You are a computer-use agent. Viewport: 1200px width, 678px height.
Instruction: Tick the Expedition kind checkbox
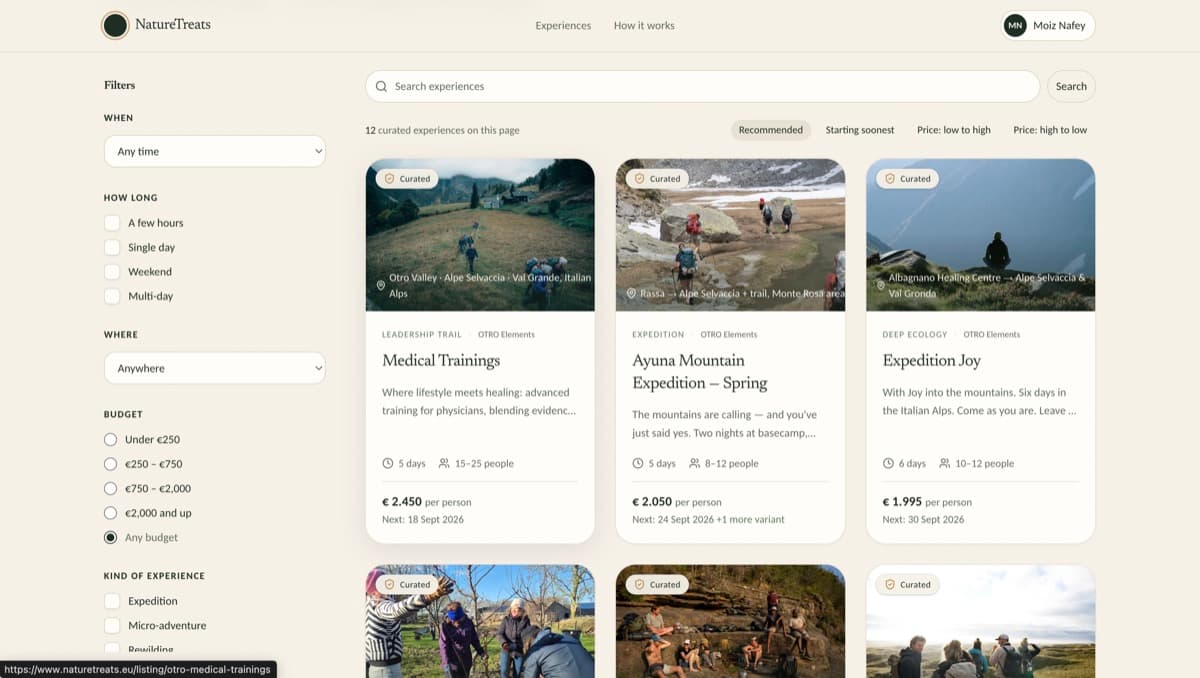(x=112, y=601)
